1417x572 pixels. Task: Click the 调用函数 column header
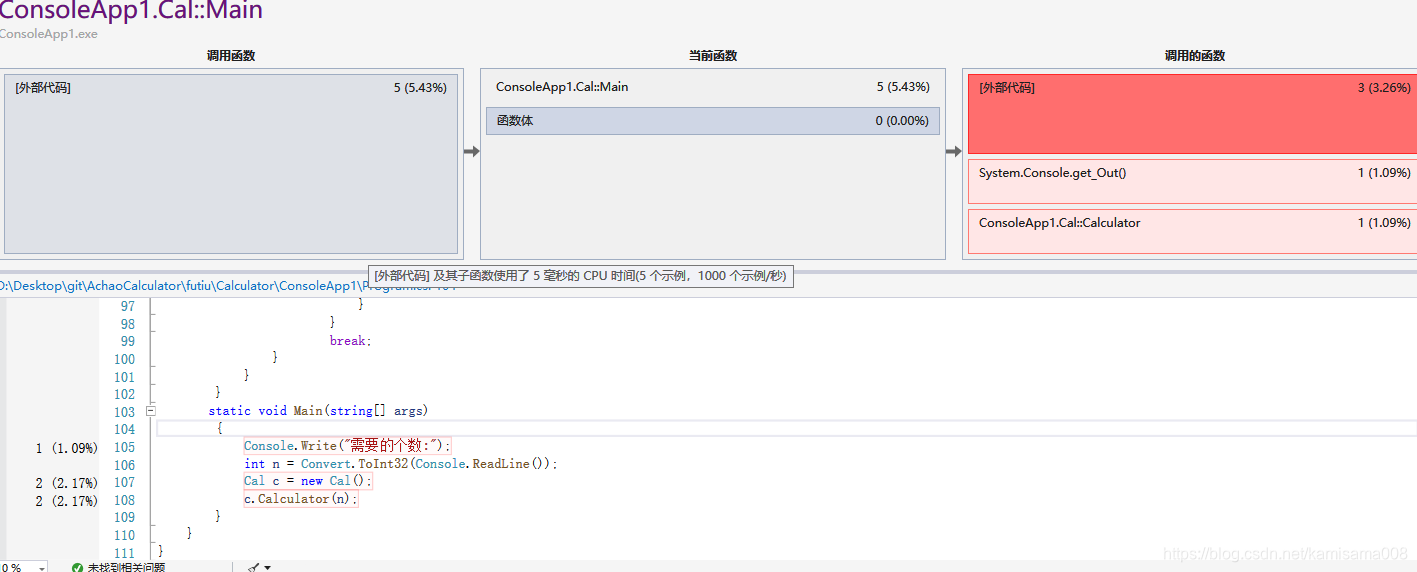click(231, 56)
